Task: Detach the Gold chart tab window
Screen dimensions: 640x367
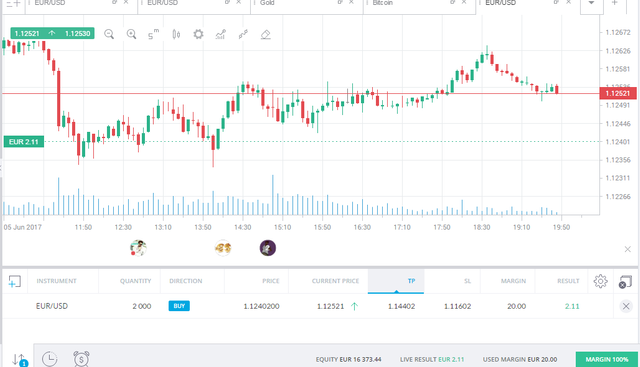Action: point(340,2)
